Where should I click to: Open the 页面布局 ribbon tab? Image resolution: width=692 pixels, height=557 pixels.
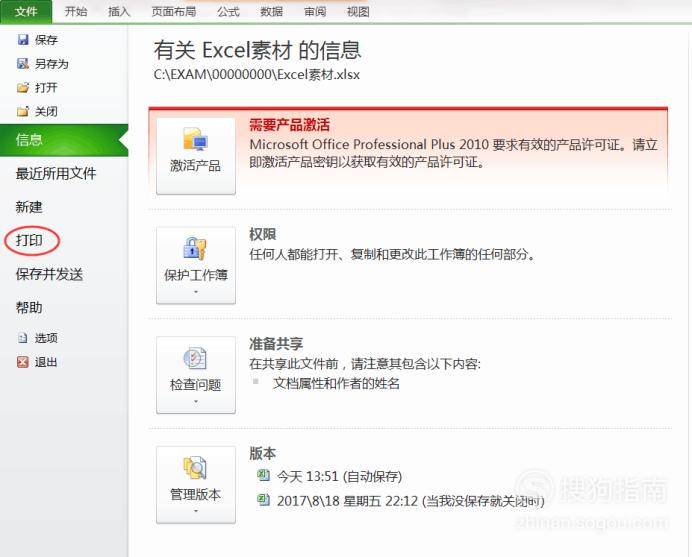pos(173,11)
